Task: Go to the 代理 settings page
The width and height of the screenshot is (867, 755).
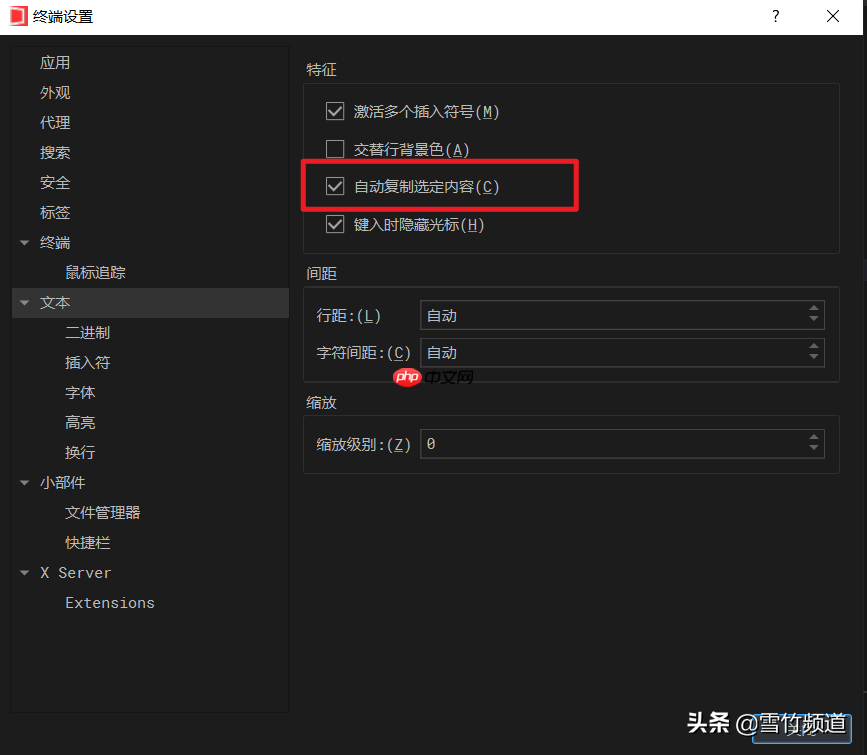Action: click(55, 122)
